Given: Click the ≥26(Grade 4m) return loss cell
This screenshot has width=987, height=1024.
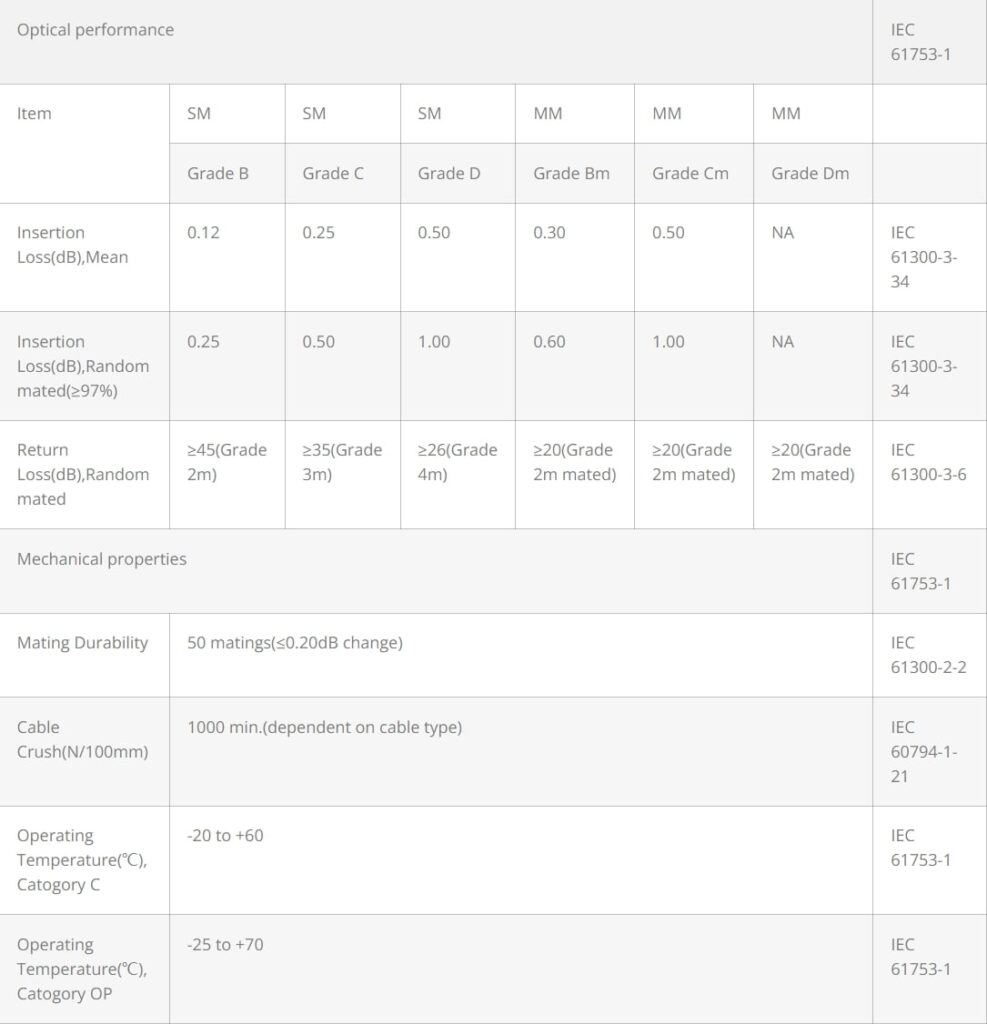Looking at the screenshot, I should tap(457, 462).
